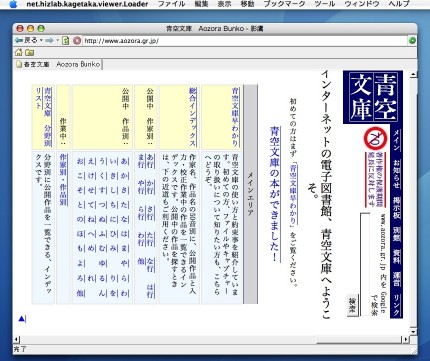430x361 pixels.
Task: Open the ら行 author index link
Action: 141,213
